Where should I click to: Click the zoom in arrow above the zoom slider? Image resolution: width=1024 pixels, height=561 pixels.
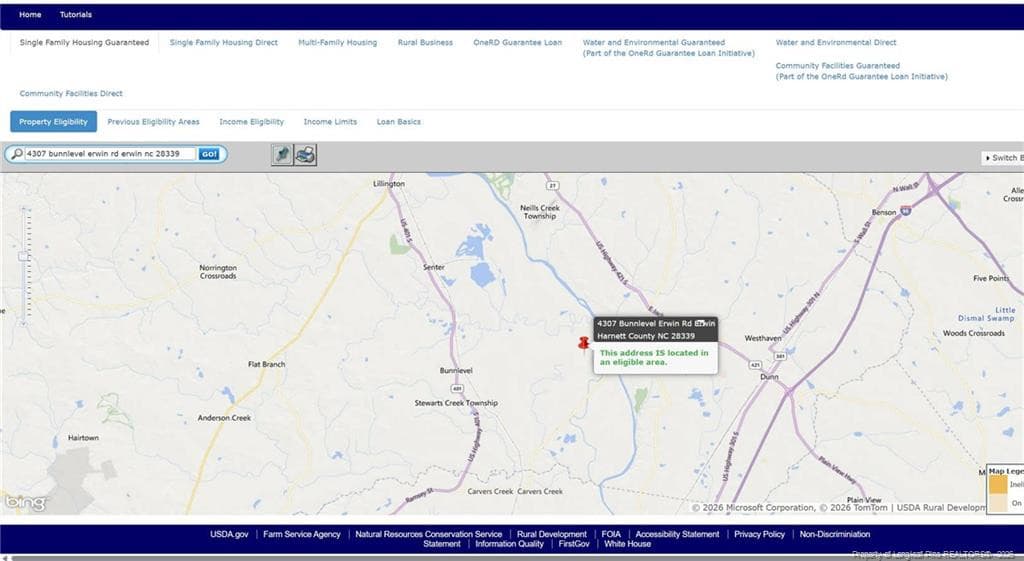(24, 210)
